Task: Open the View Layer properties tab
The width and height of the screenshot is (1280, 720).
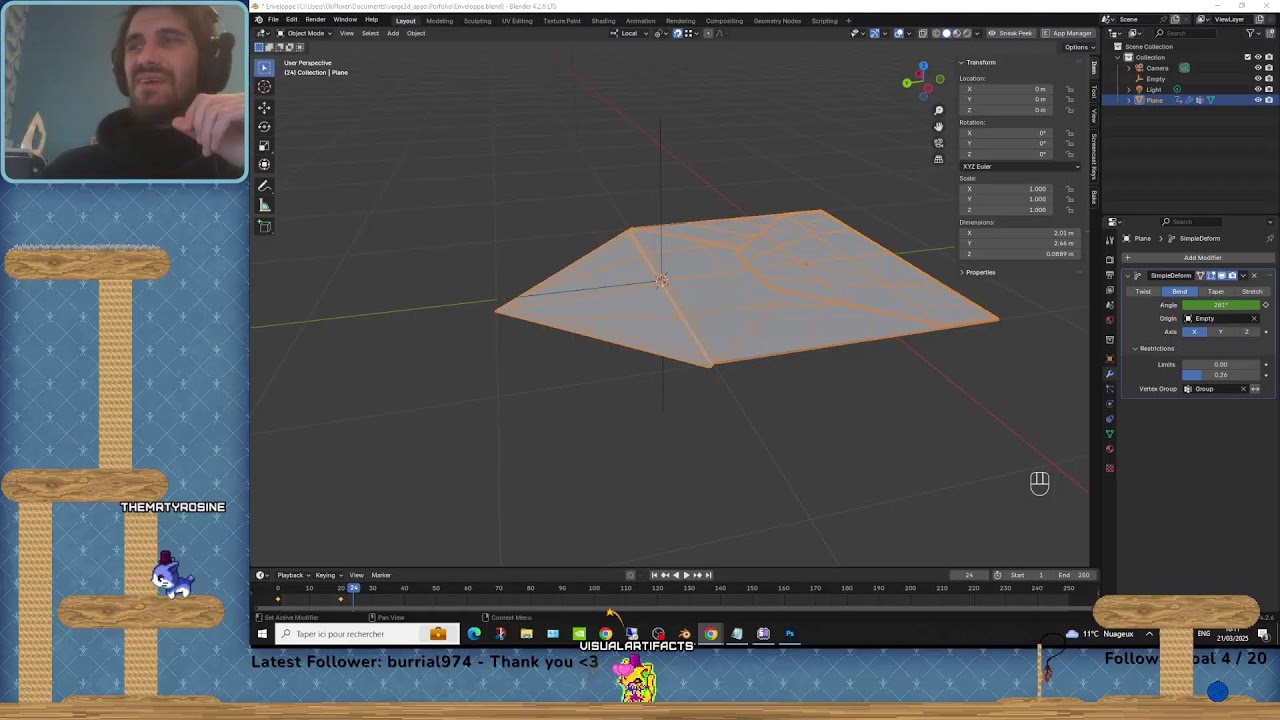Action: 1110,290
